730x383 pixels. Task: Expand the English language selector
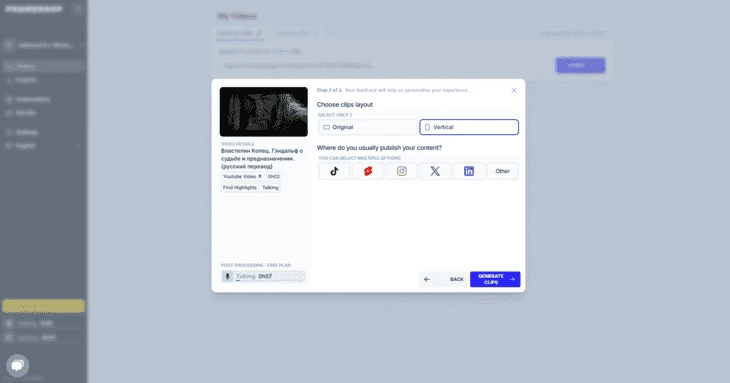pyautogui.click(x=43, y=146)
